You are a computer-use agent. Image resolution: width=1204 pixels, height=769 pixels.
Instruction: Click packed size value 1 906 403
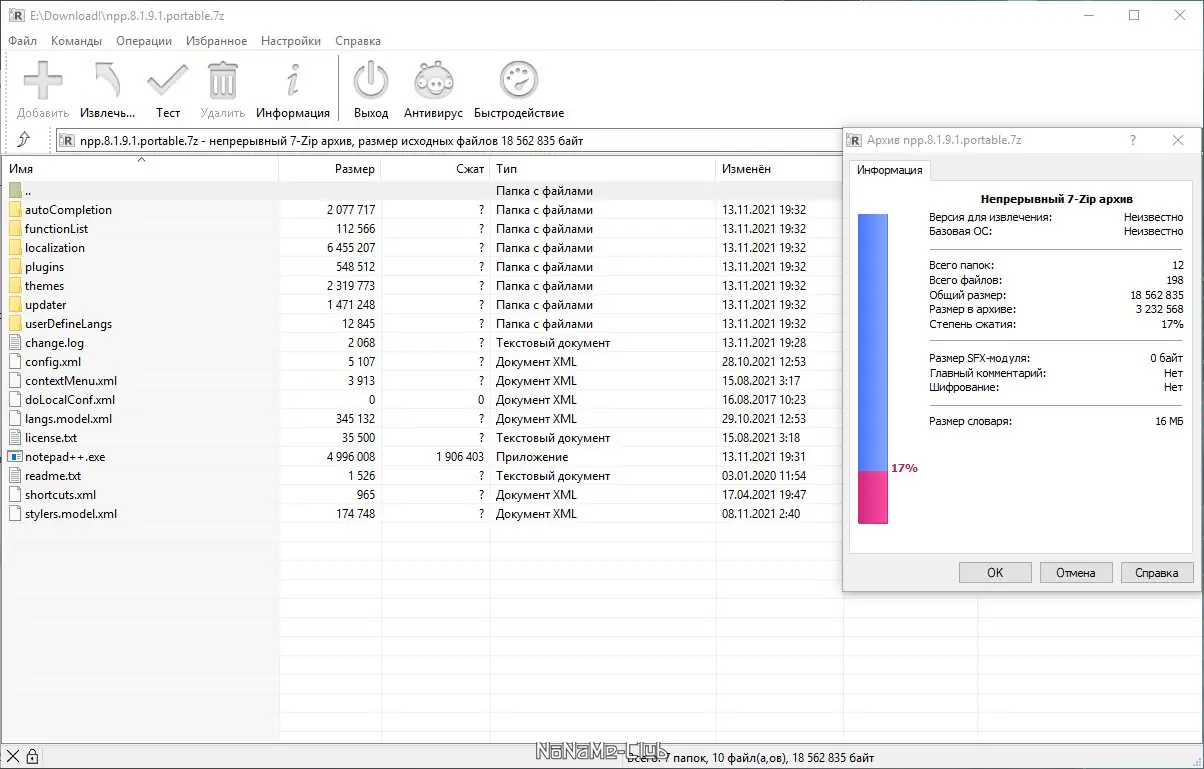(x=460, y=457)
